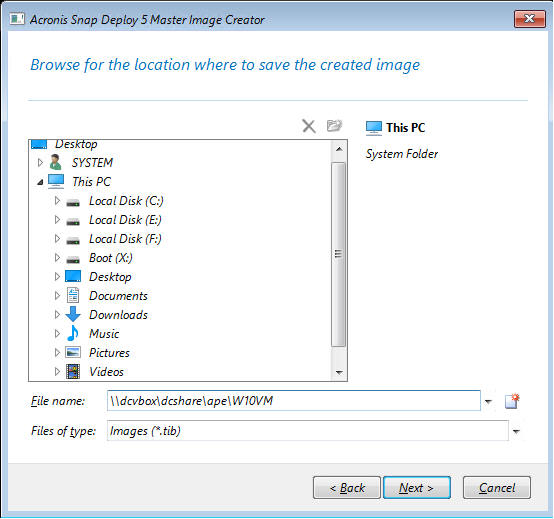Screen dimensions: 554x519
Task: Expand the Pictures folder
Action: click(x=57, y=352)
